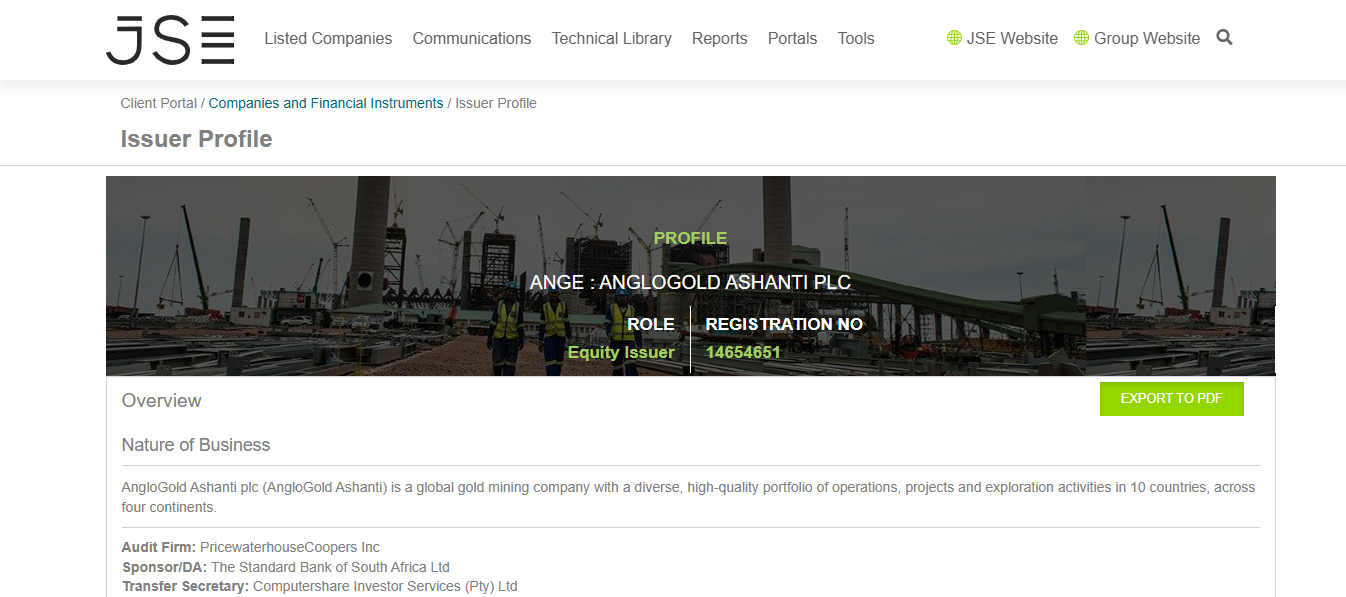
Task: Open Tools menu
Action: pos(856,38)
